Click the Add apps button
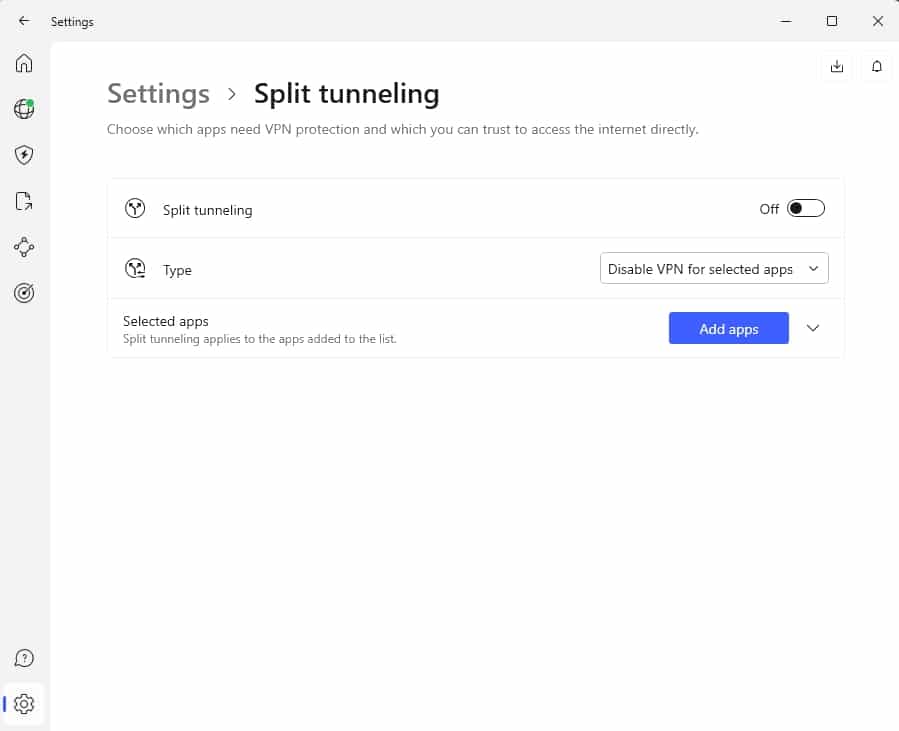This screenshot has height=731, width=899. tap(729, 329)
